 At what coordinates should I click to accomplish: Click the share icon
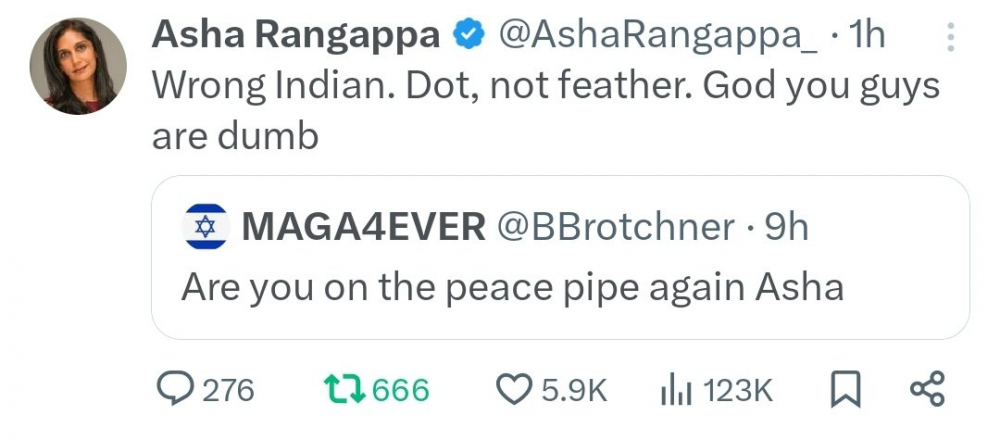point(925,390)
